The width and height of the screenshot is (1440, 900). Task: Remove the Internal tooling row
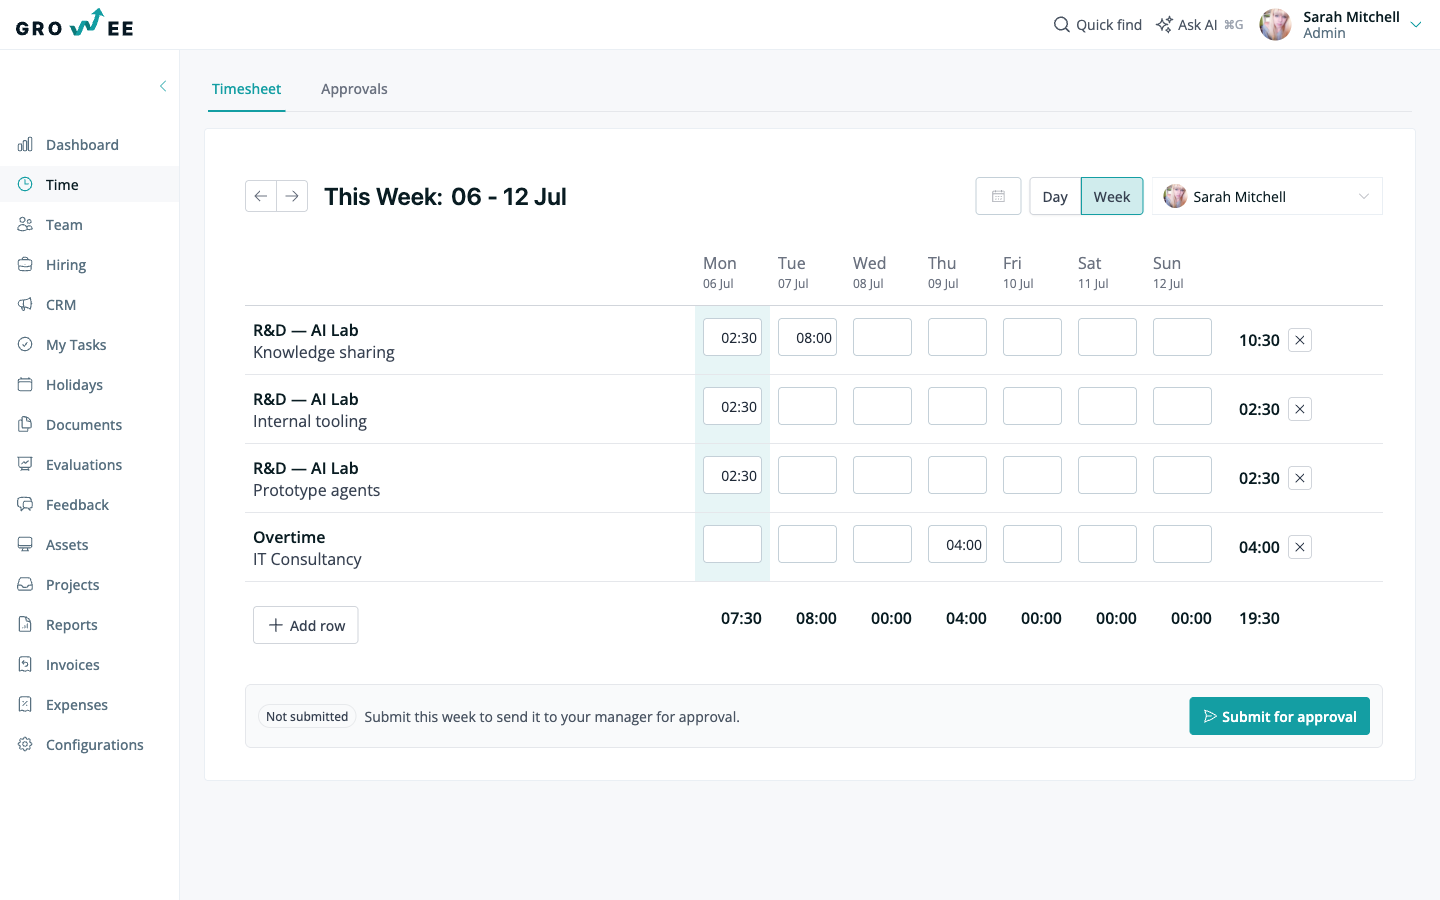pyautogui.click(x=1300, y=409)
